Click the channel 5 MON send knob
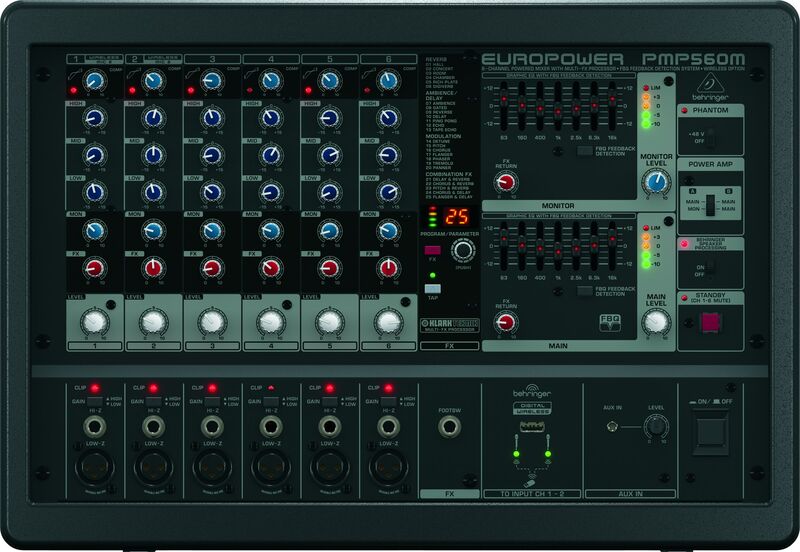 coord(330,231)
